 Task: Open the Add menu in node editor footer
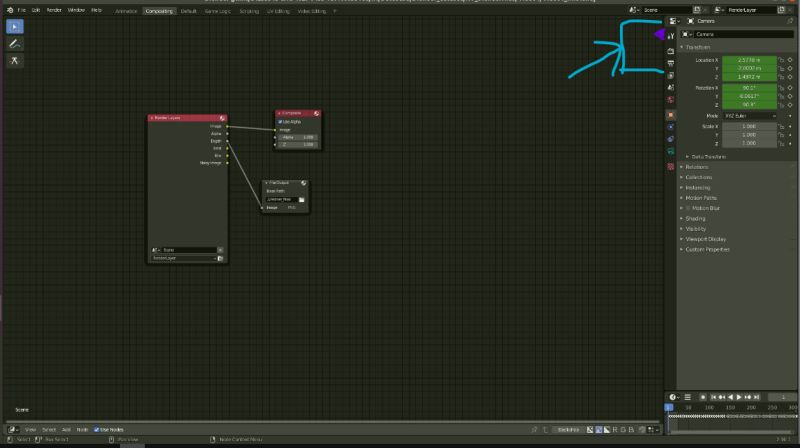coord(66,430)
